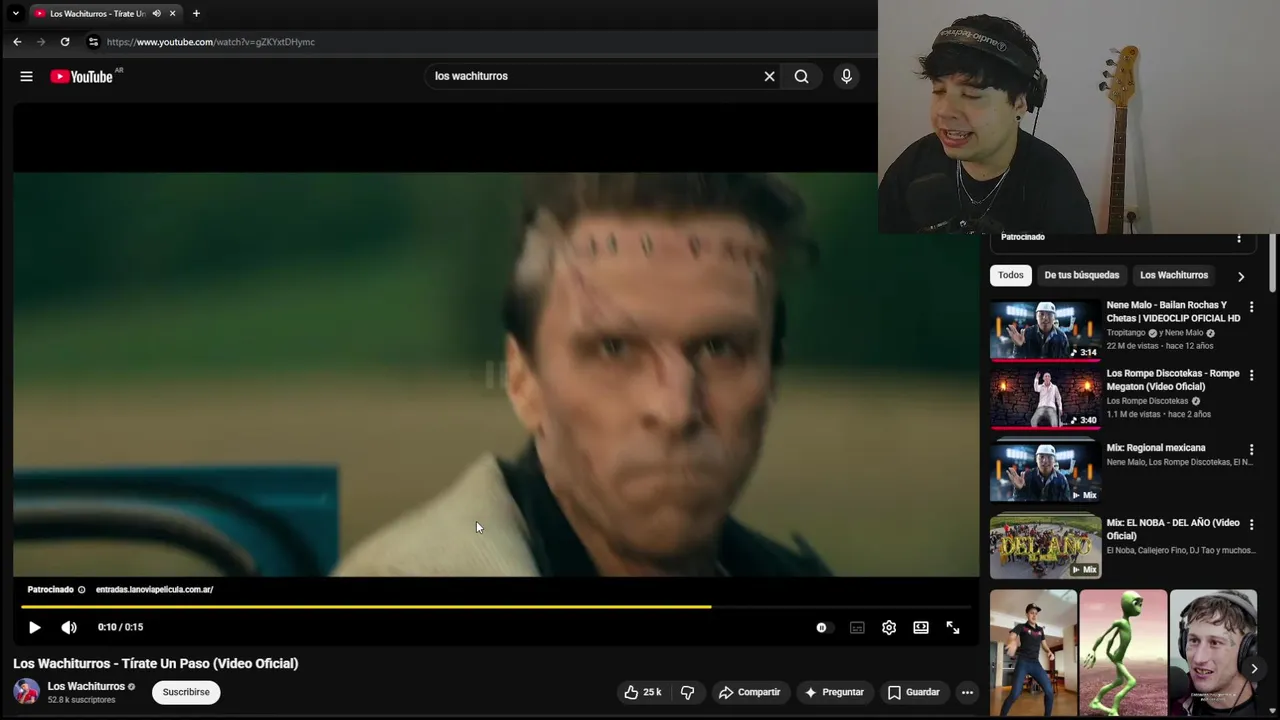Select the Todos filter chip
The height and width of the screenshot is (720, 1280).
pyautogui.click(x=1011, y=275)
